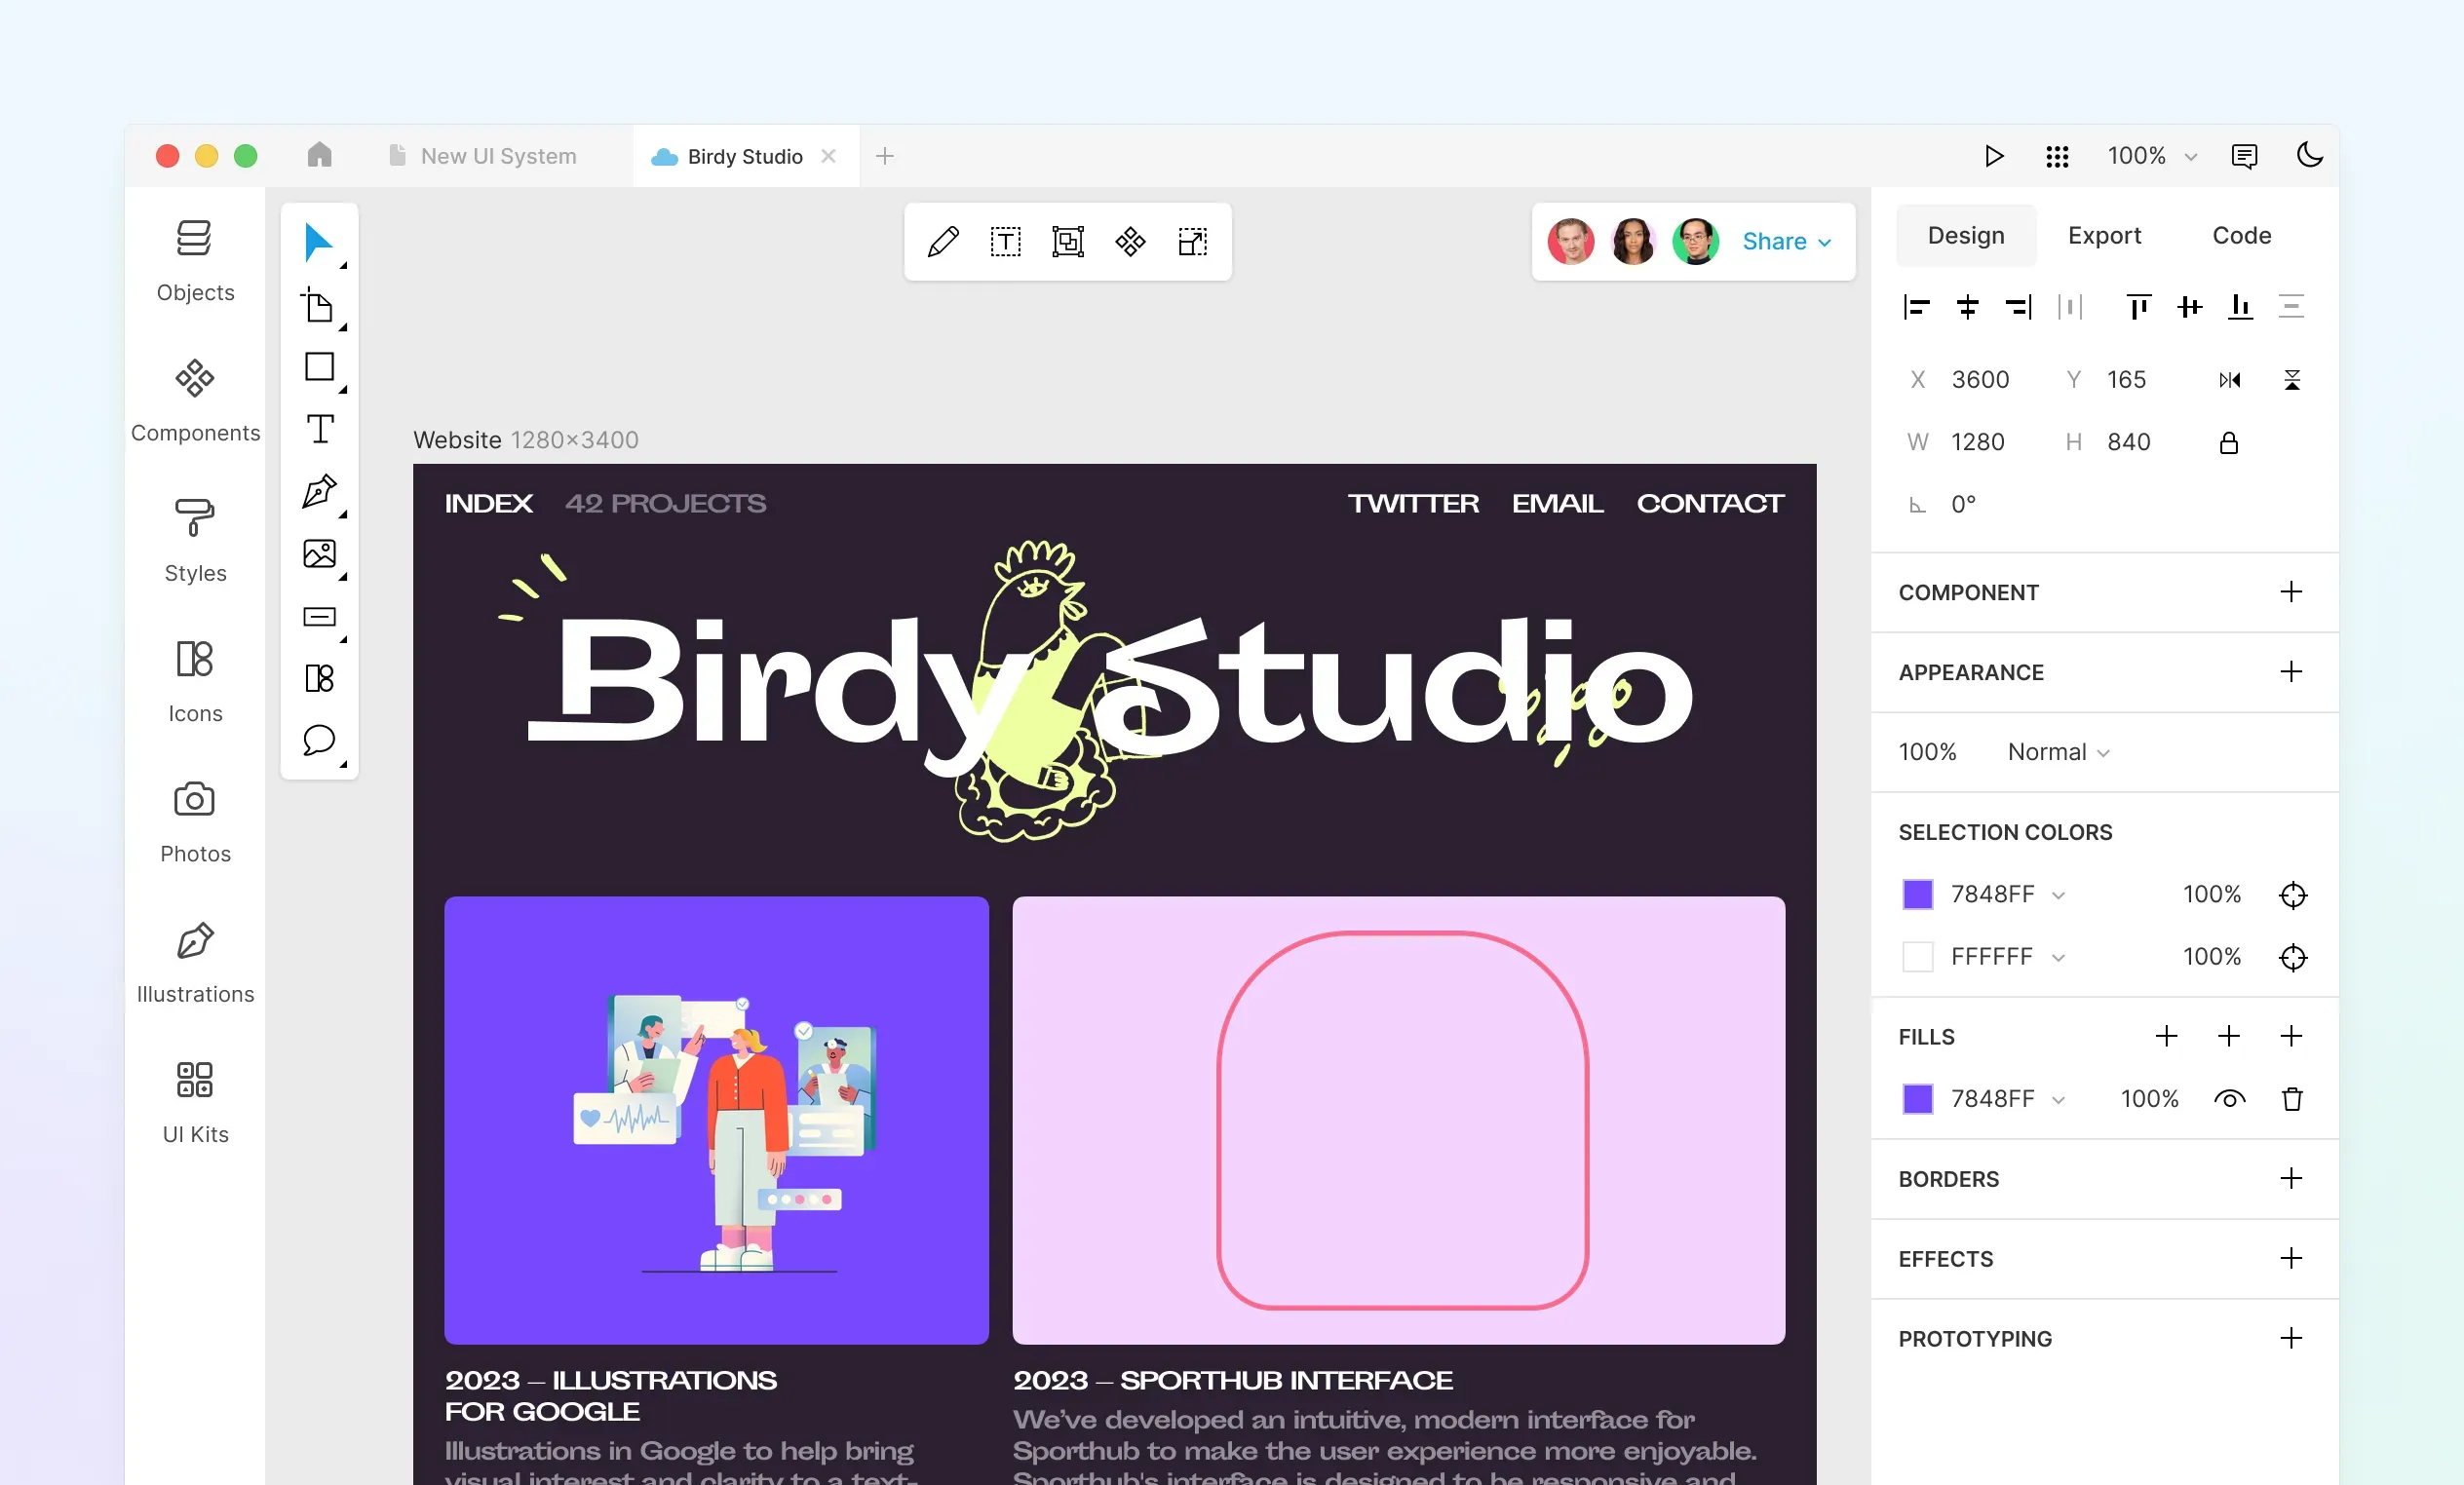
Task: Switch to the Code tab
Action: (2241, 235)
